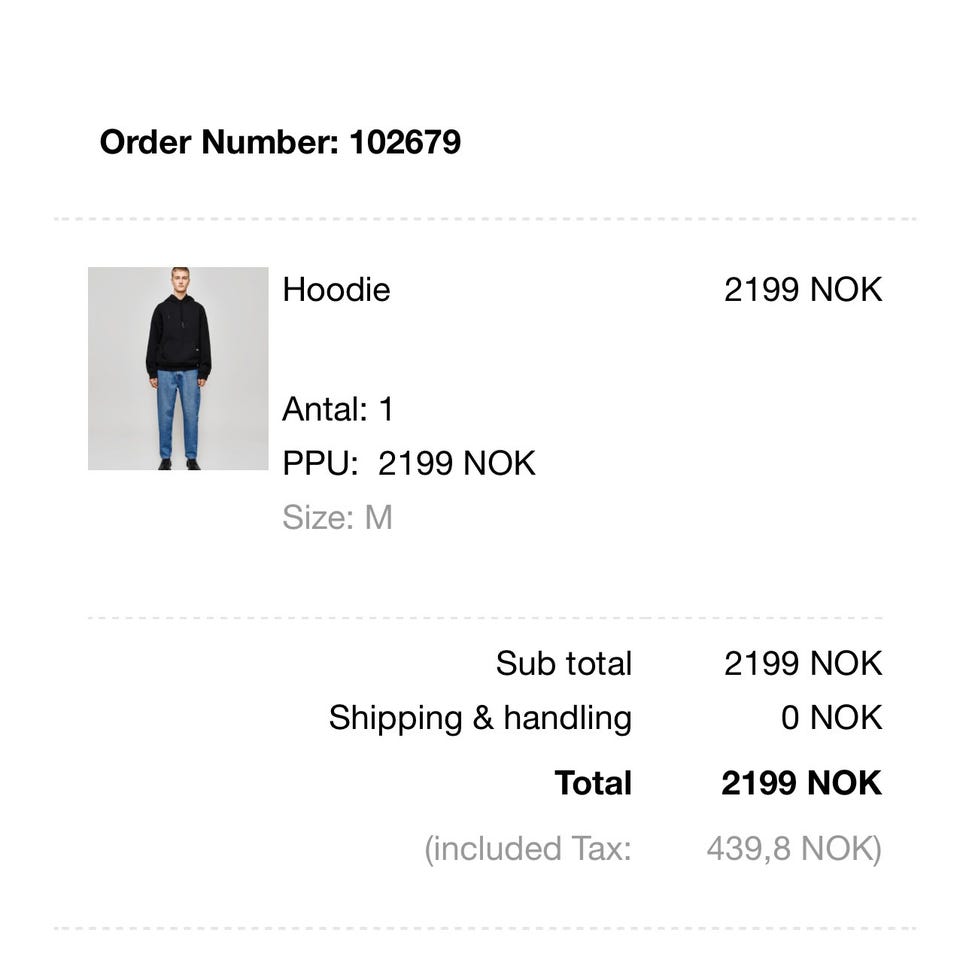Click the item price beside Hoodie
The image size is (960, 966).
803,290
